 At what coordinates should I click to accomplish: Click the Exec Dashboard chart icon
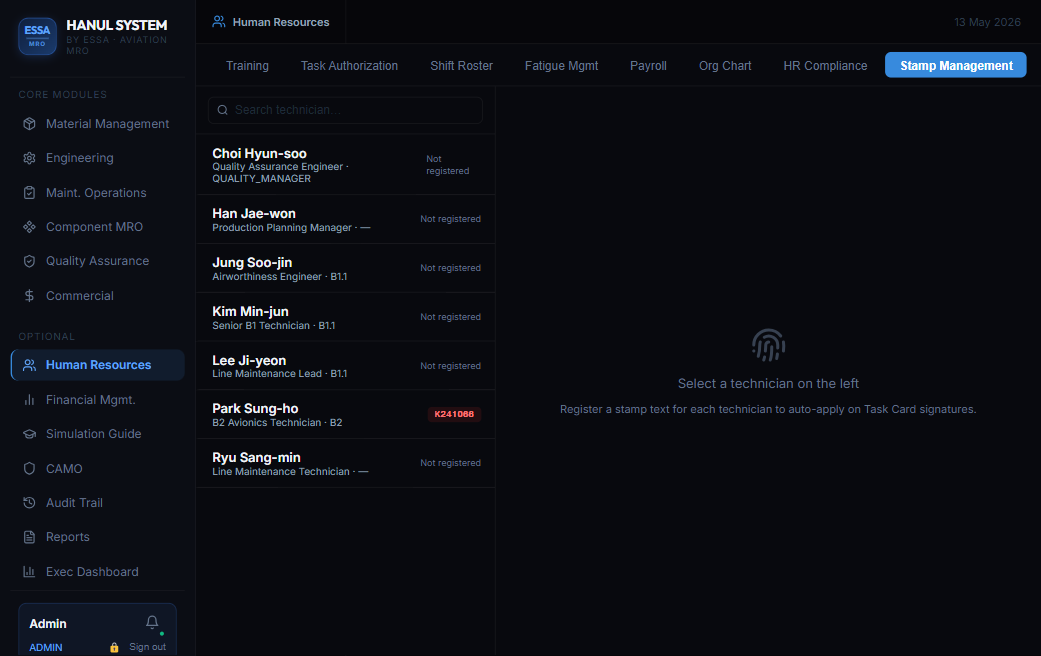pos(29,572)
